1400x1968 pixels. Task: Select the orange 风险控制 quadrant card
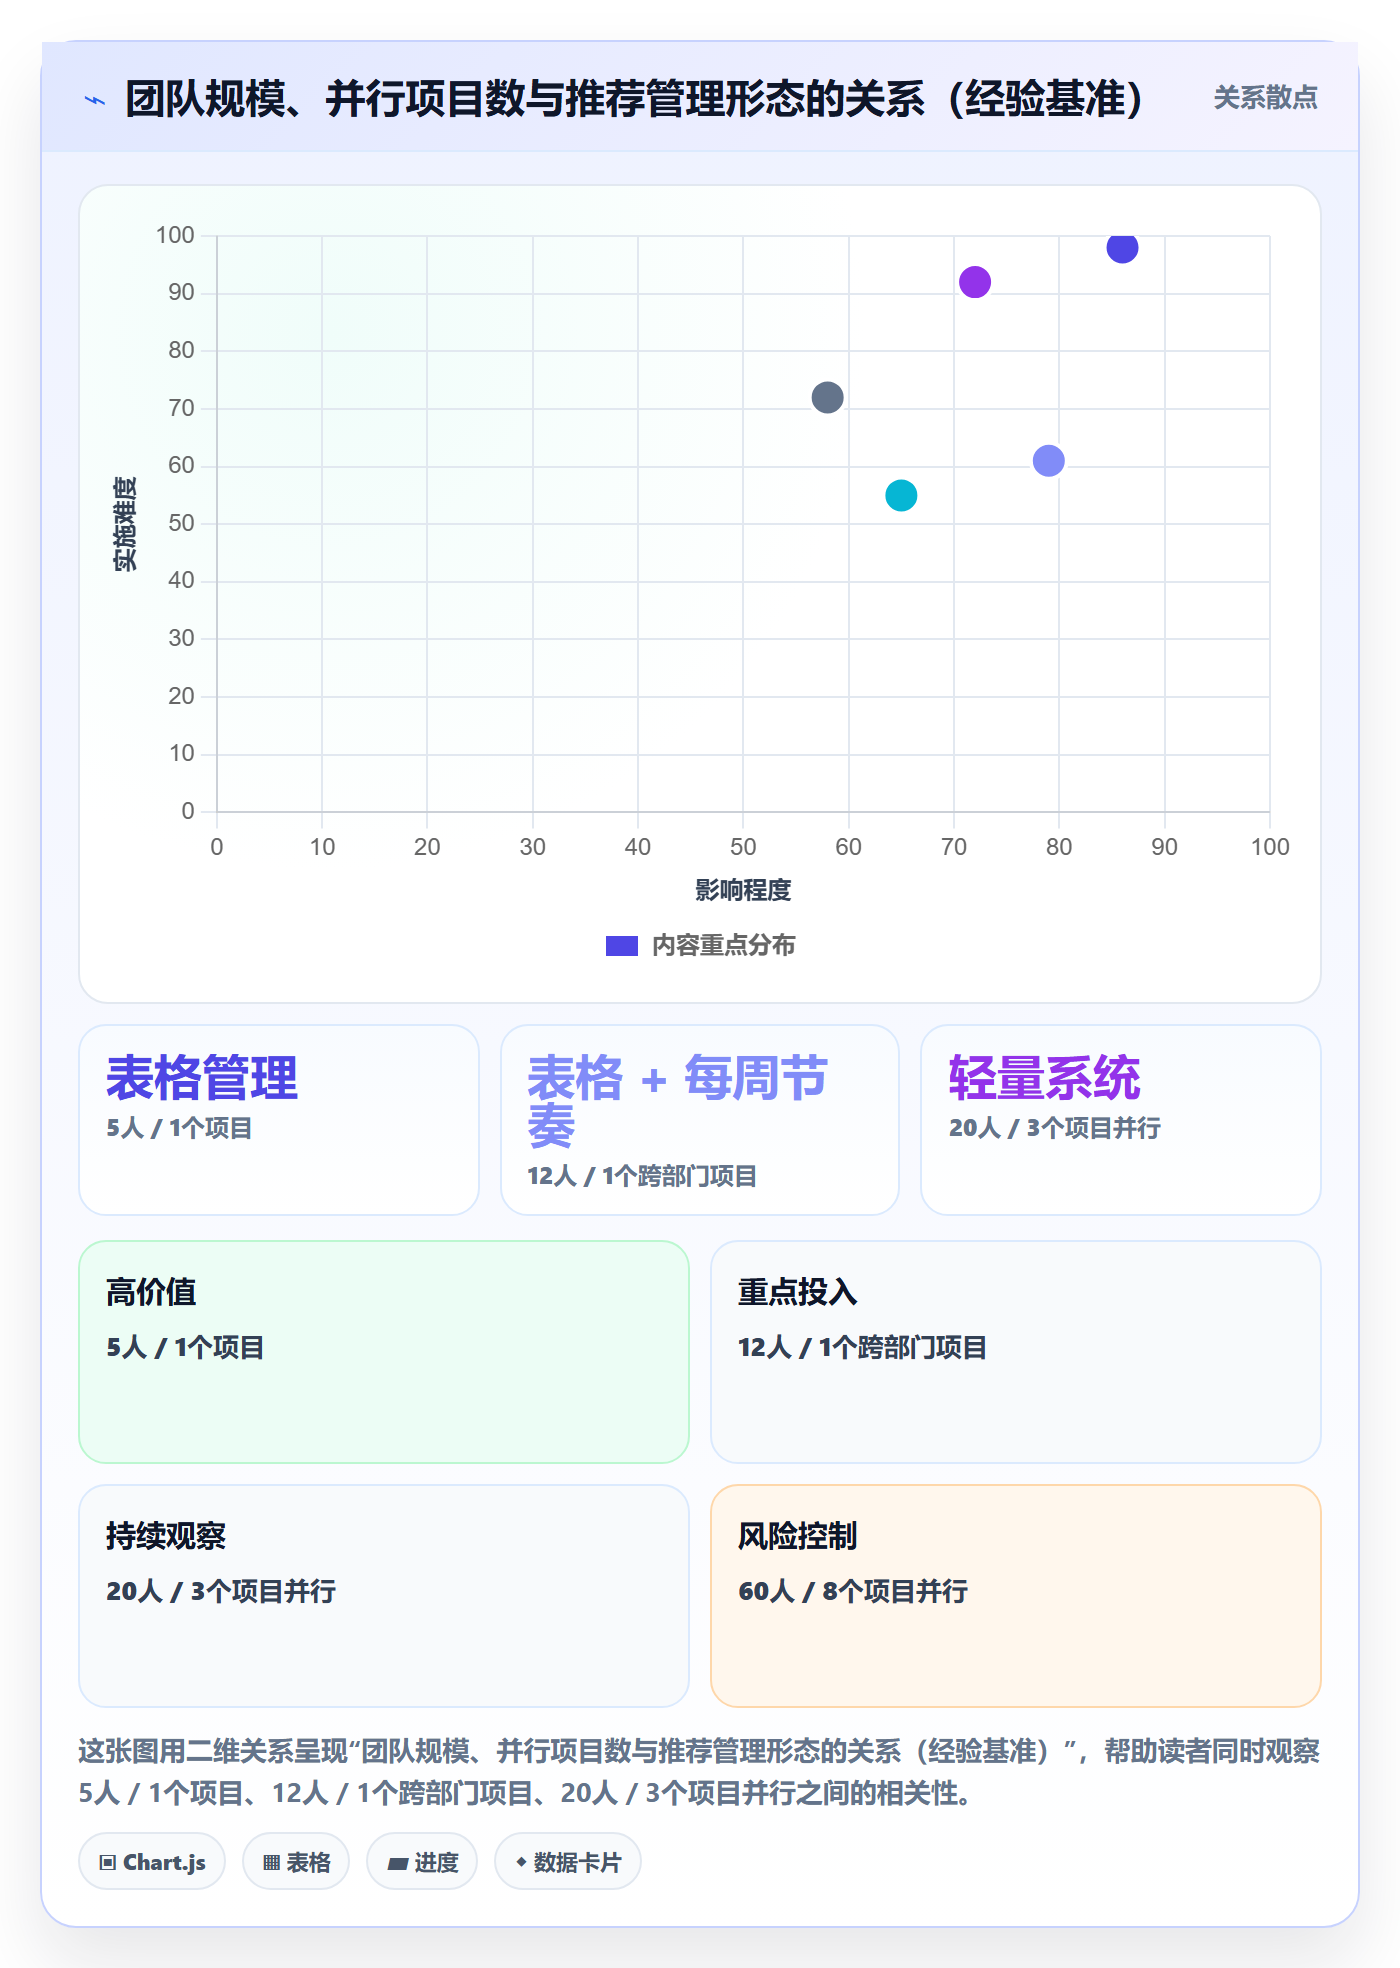point(1016,1596)
